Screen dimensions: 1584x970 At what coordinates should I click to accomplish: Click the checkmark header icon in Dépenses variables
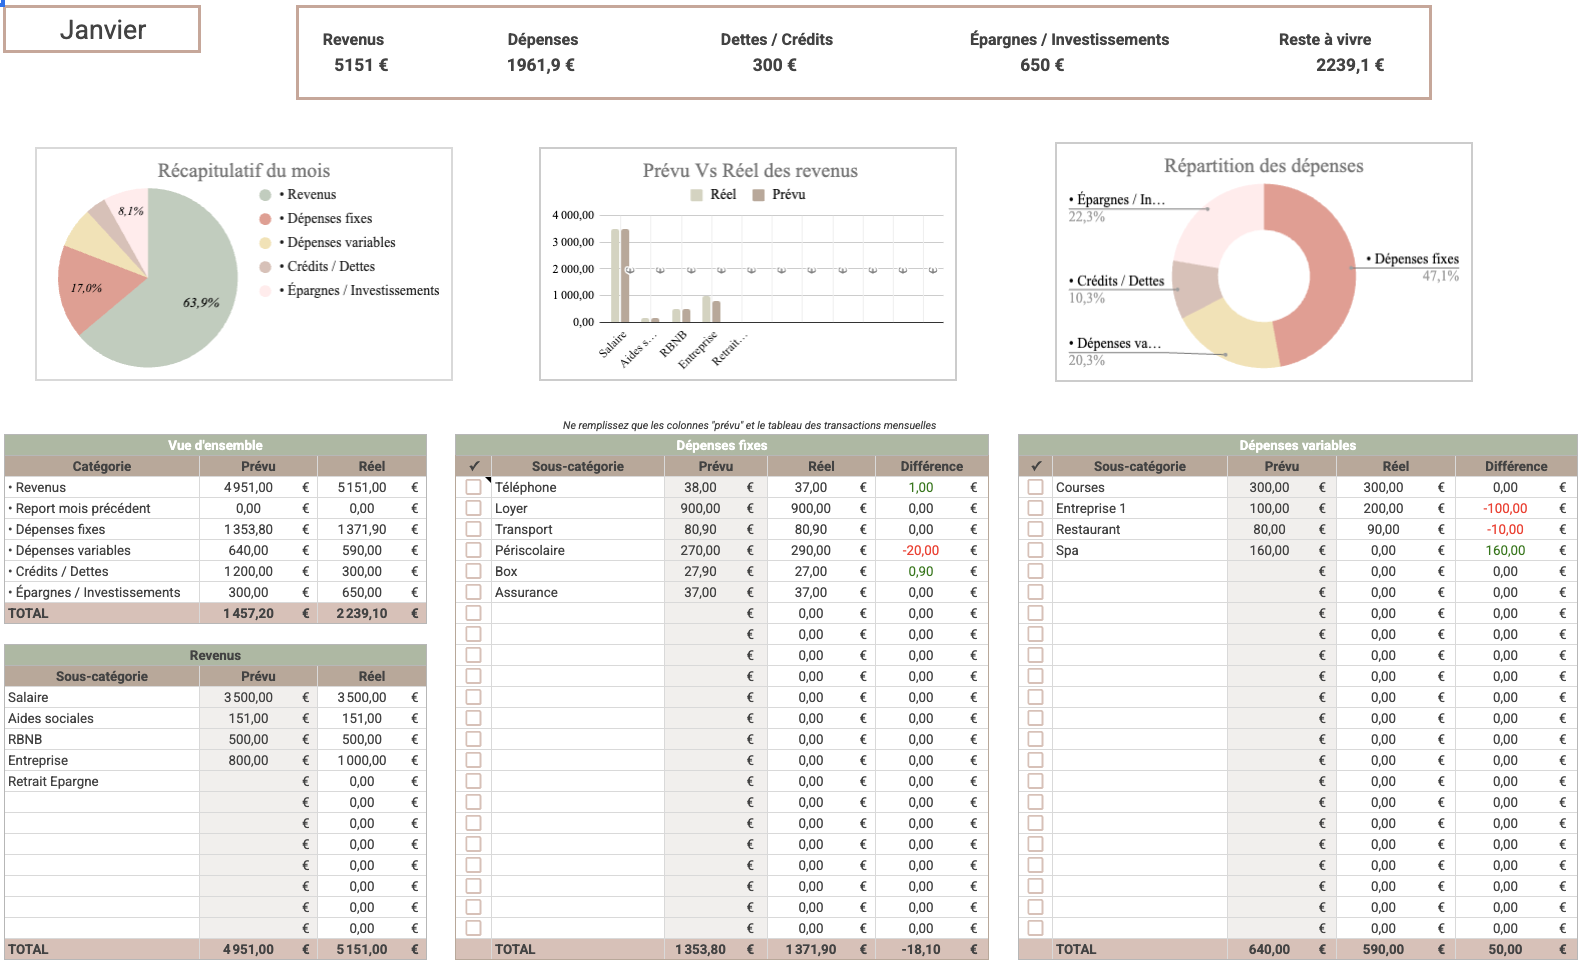point(1036,466)
